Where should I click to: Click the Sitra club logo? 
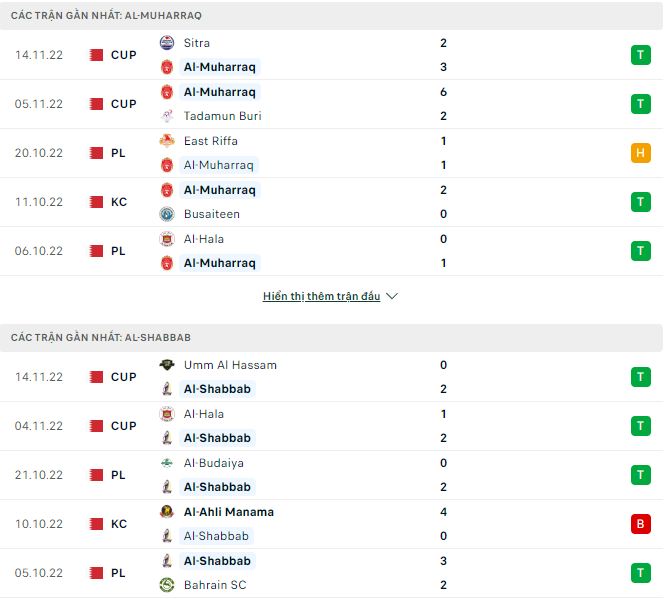(168, 43)
